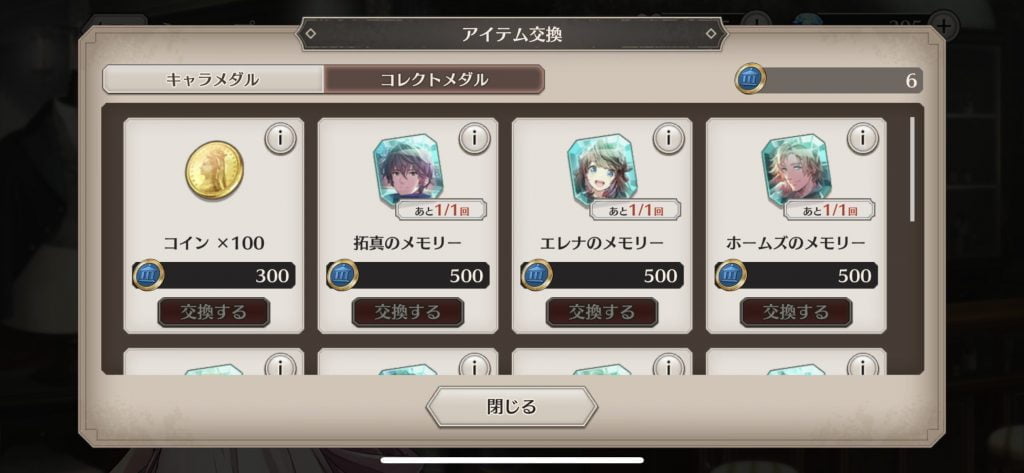Screen dimensions: 1024x473
Task: Close the dialog with 閉じる button
Action: pyautogui.click(x=512, y=407)
